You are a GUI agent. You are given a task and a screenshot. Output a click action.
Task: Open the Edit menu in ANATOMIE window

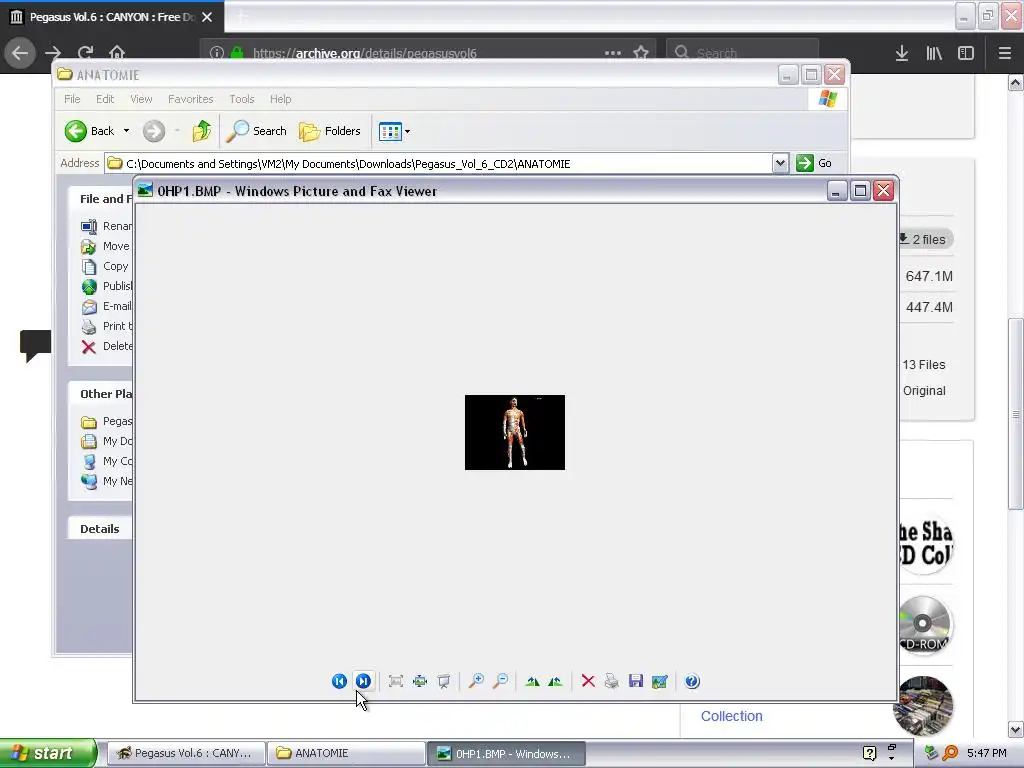click(105, 99)
